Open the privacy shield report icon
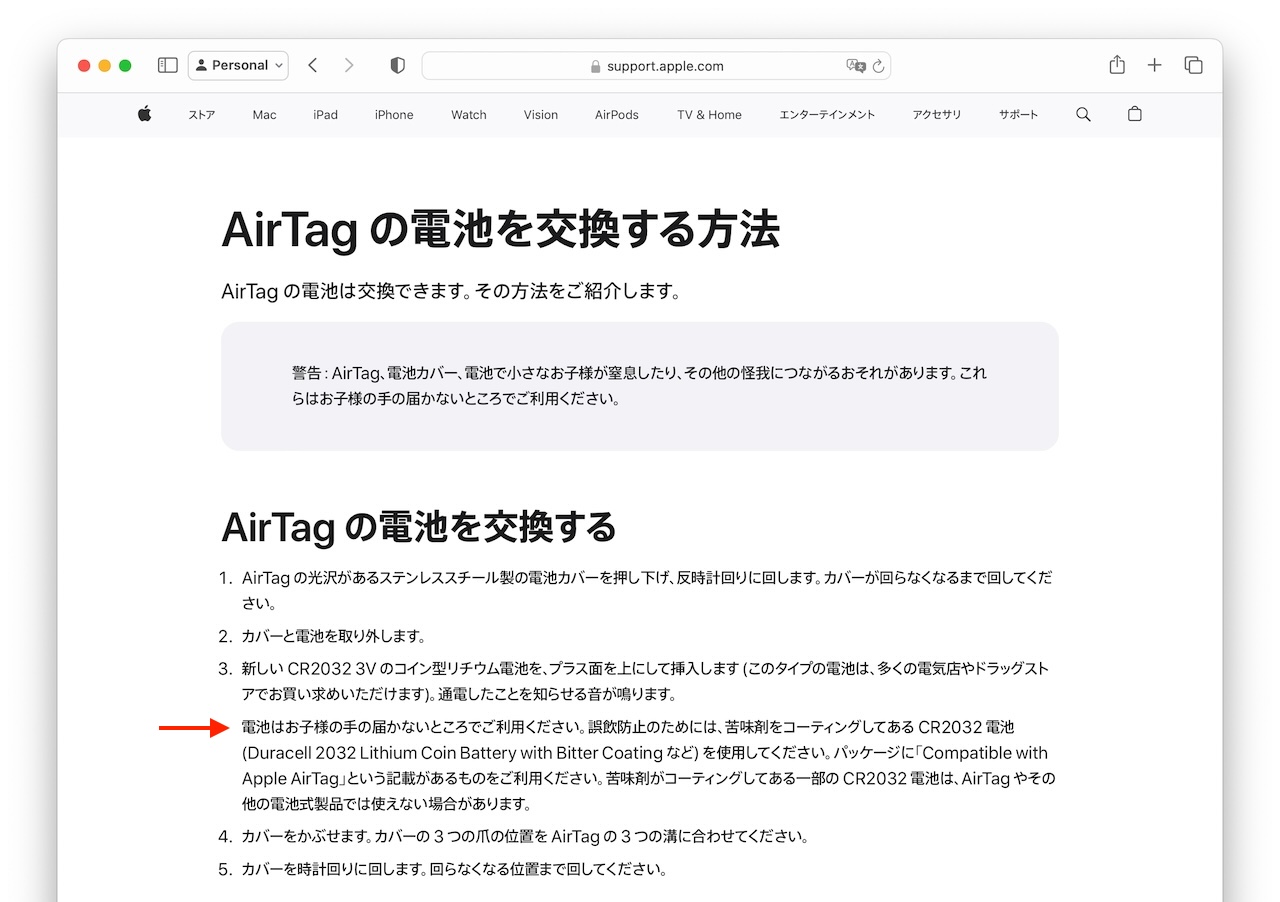 point(398,65)
